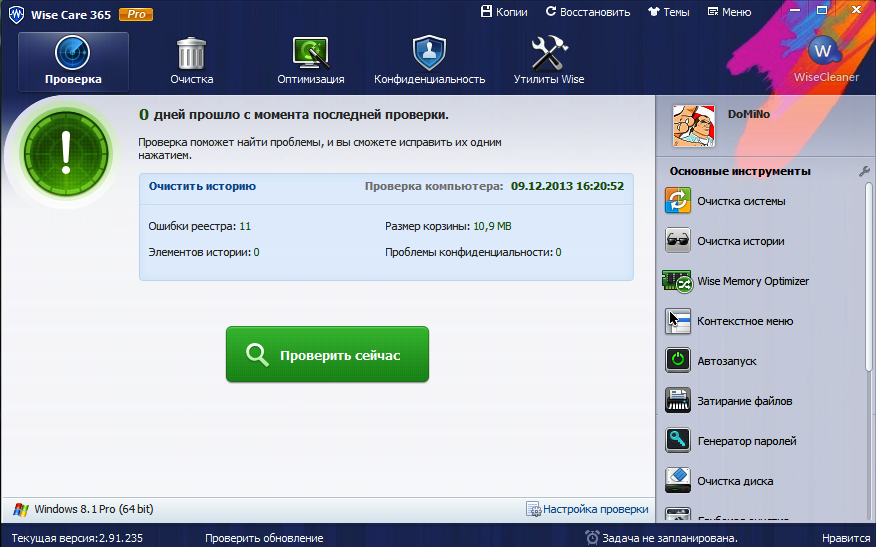Click the WiseCleaner logo icon
Image resolution: width=876 pixels, height=547 pixels.
click(822, 50)
